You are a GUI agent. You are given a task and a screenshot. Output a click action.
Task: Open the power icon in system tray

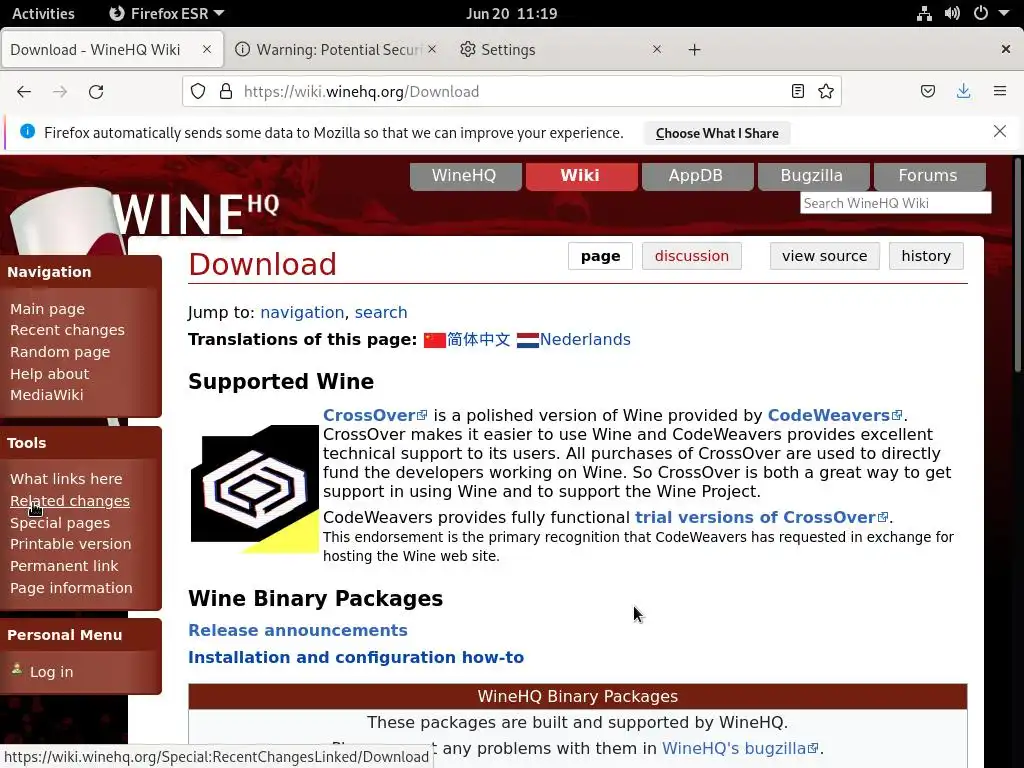tap(980, 13)
